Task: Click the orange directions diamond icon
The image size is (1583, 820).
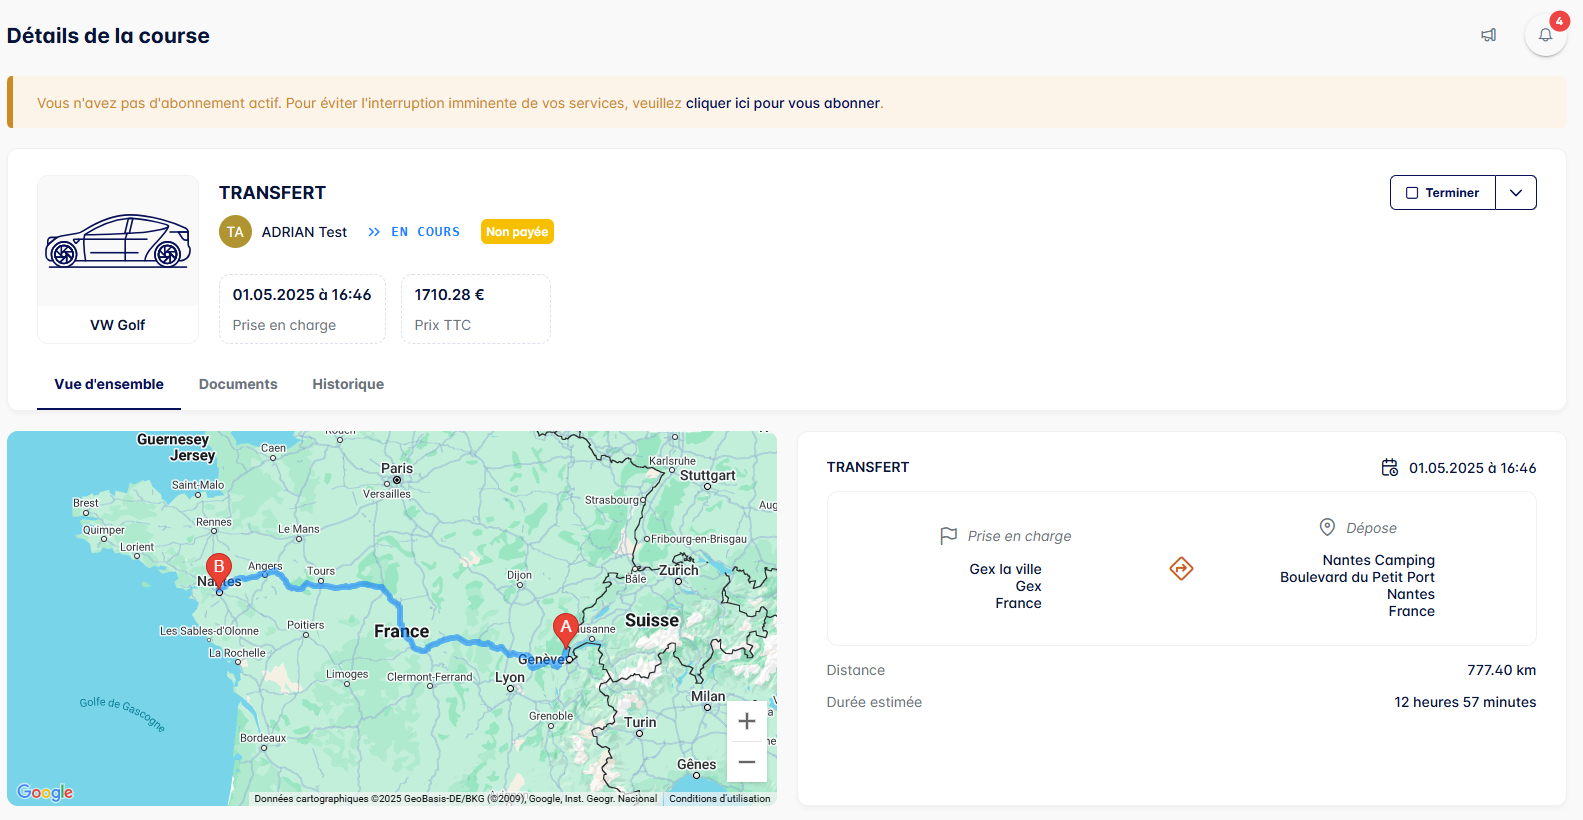Action: 1181,569
